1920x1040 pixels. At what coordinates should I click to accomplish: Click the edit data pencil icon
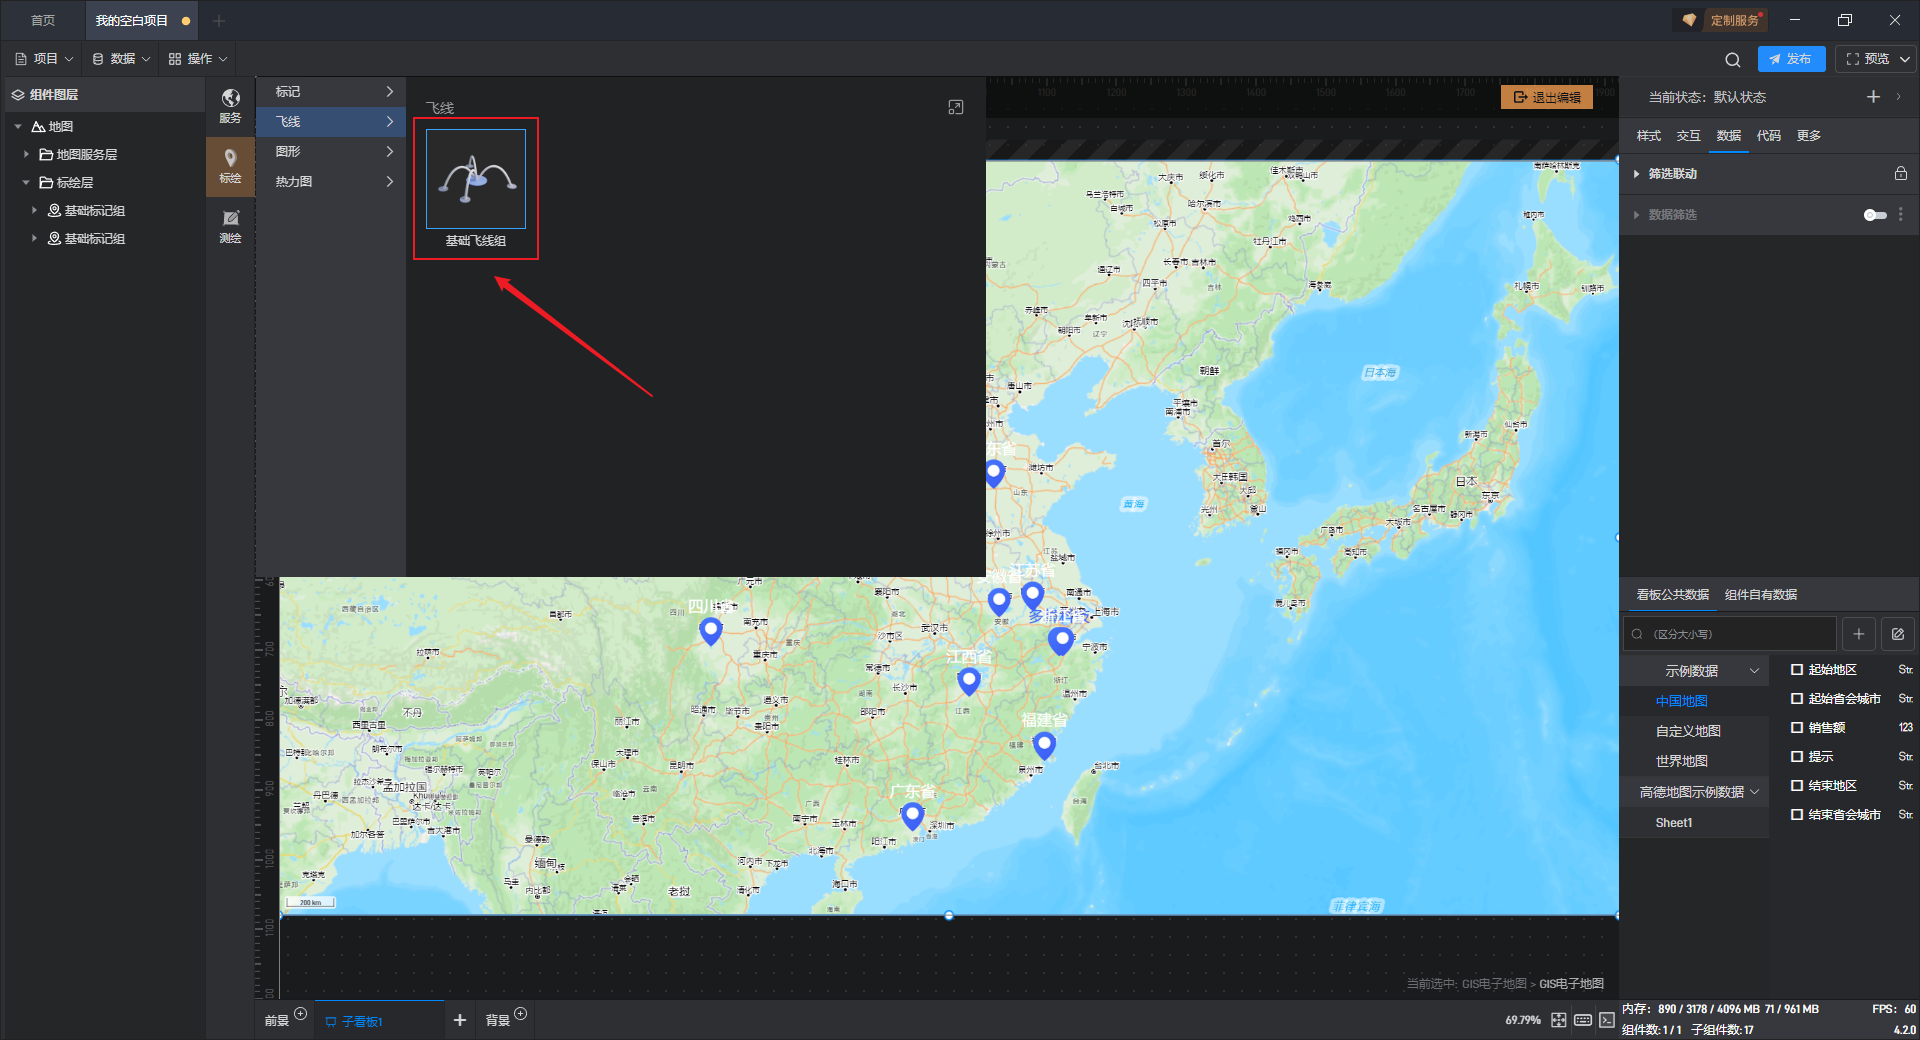point(1898,634)
